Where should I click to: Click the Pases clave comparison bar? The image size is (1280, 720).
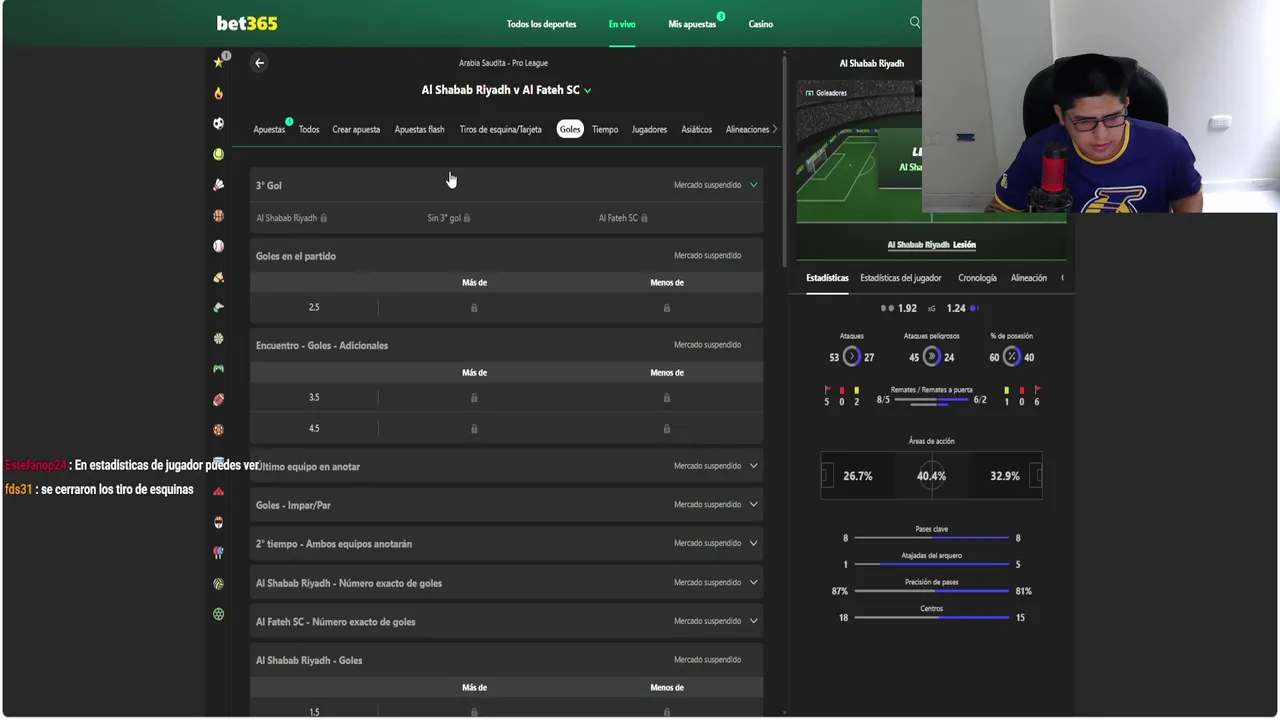pyautogui.click(x=931, y=538)
